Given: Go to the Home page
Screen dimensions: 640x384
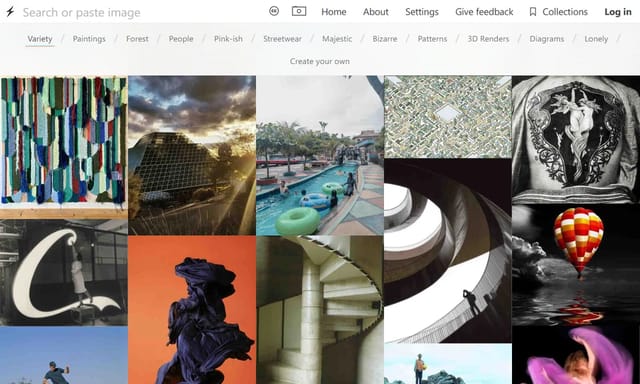Looking at the screenshot, I should pos(333,12).
